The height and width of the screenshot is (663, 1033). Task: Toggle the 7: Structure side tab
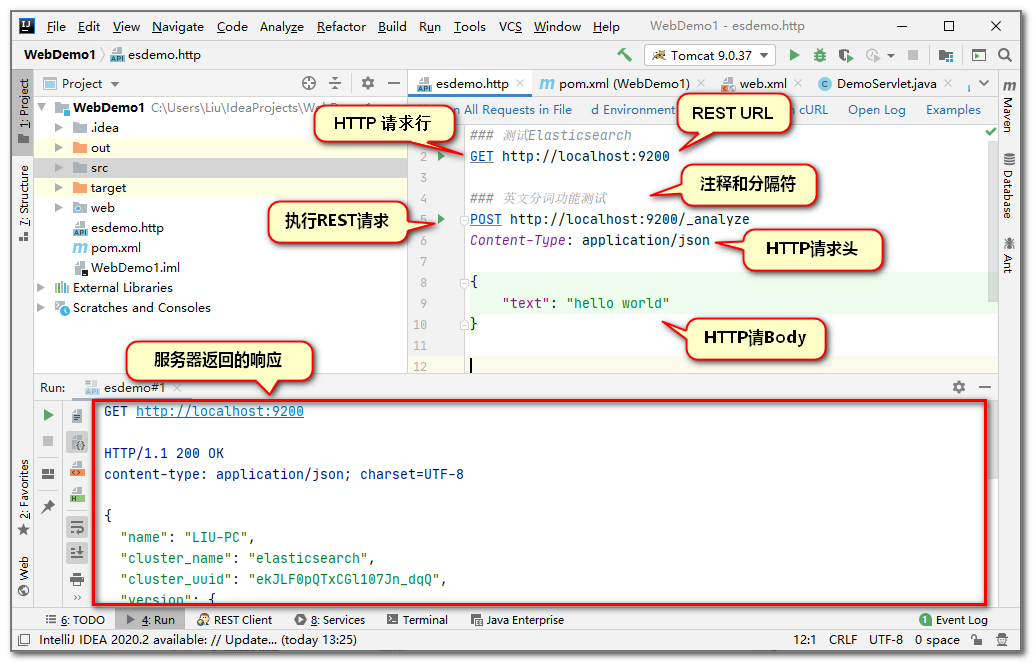24,203
